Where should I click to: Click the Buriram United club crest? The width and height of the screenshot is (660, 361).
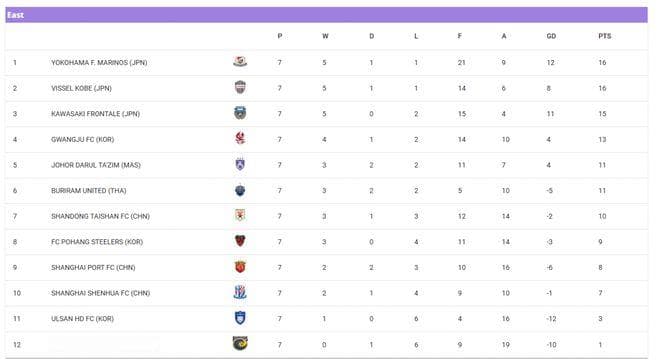(x=240, y=190)
